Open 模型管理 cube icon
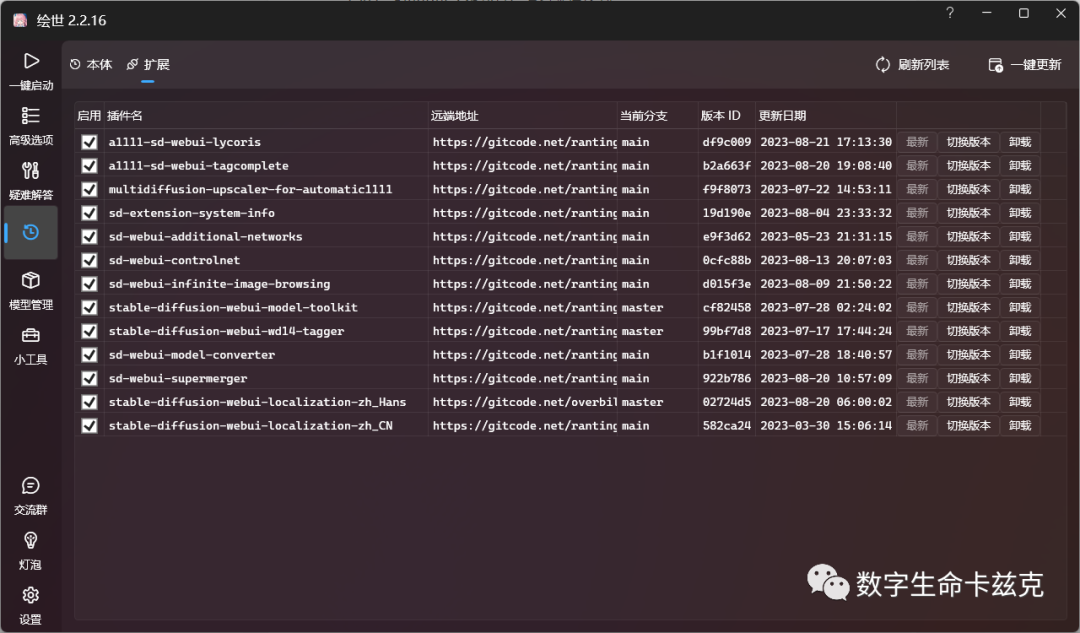 31,280
